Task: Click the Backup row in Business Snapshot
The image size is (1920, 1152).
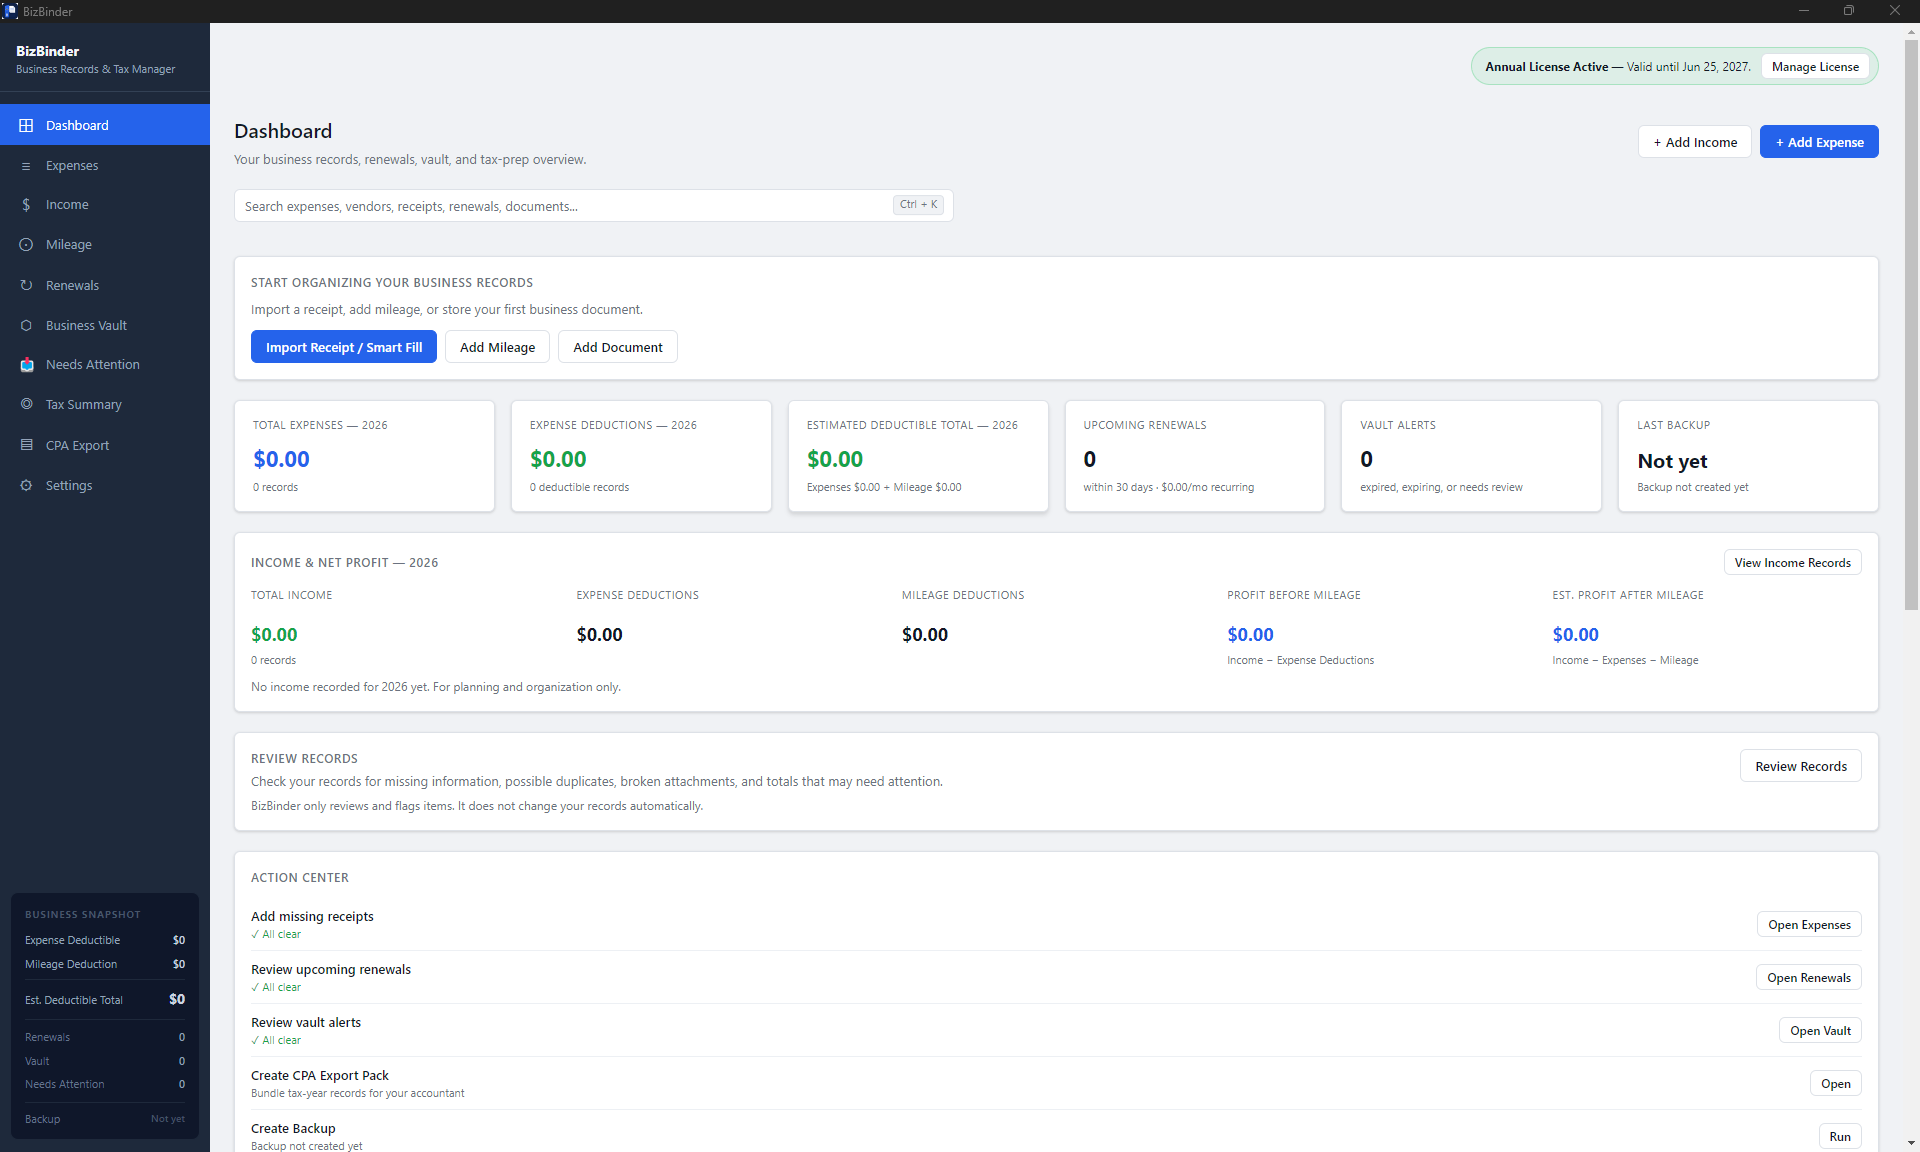Action: 105,1119
